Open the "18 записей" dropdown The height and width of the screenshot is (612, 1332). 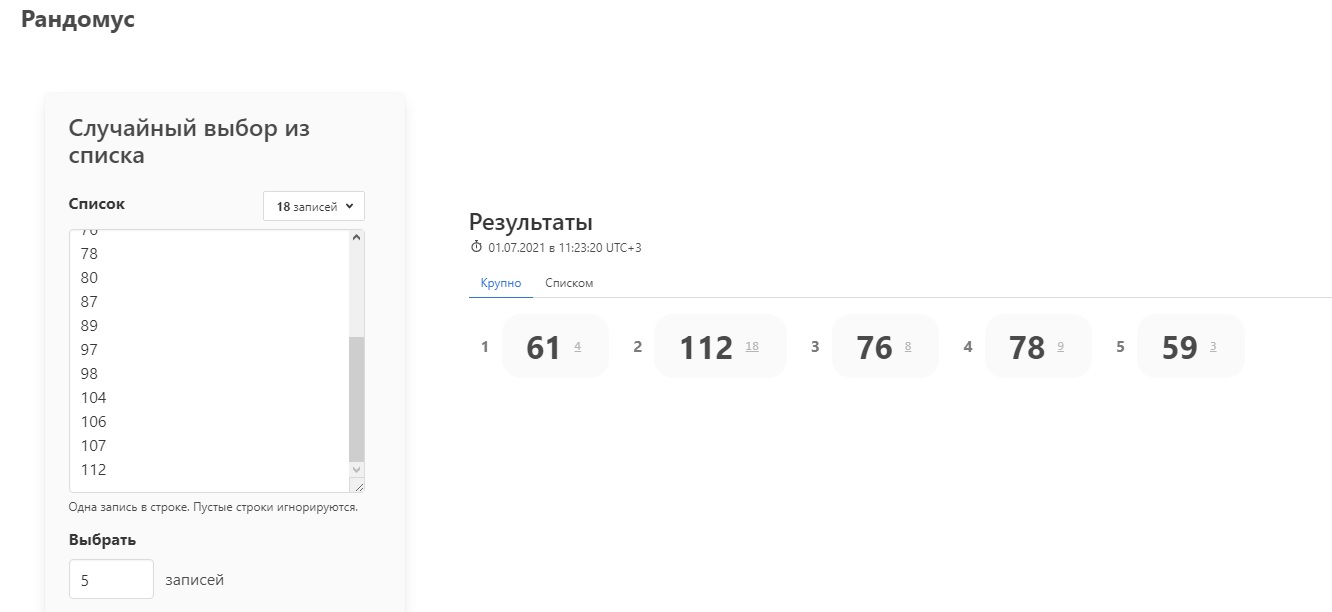(314, 206)
